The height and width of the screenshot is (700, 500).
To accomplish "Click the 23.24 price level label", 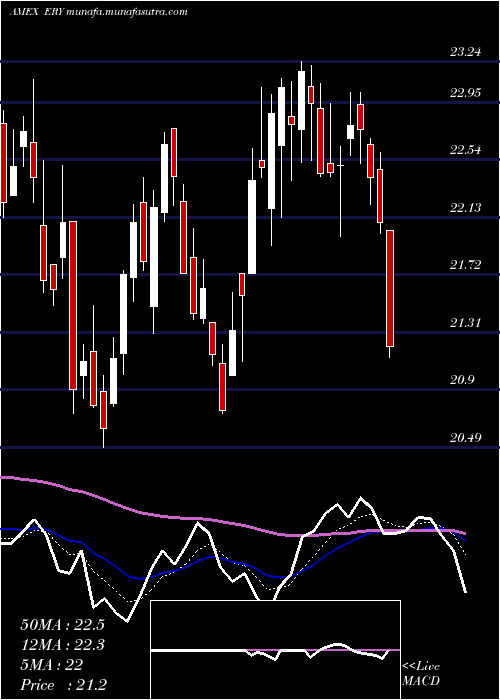I will pos(465,52).
